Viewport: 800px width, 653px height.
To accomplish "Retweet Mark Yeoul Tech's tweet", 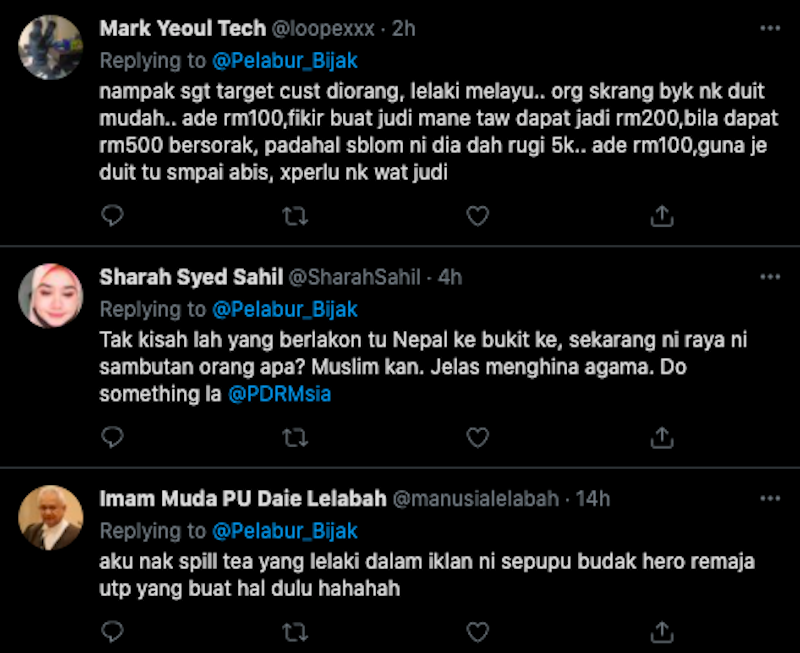I will [295, 215].
